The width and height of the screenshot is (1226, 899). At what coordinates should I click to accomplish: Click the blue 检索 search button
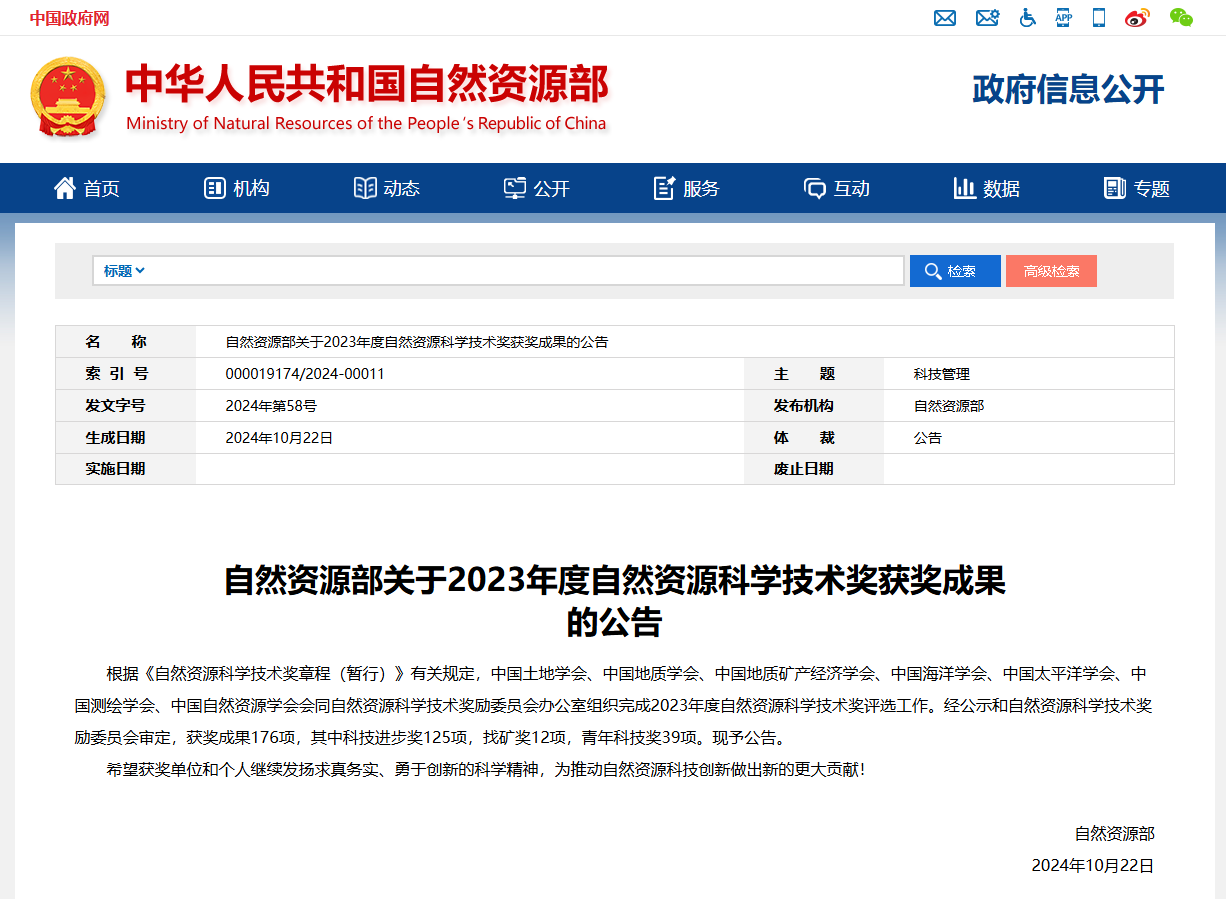(x=955, y=271)
